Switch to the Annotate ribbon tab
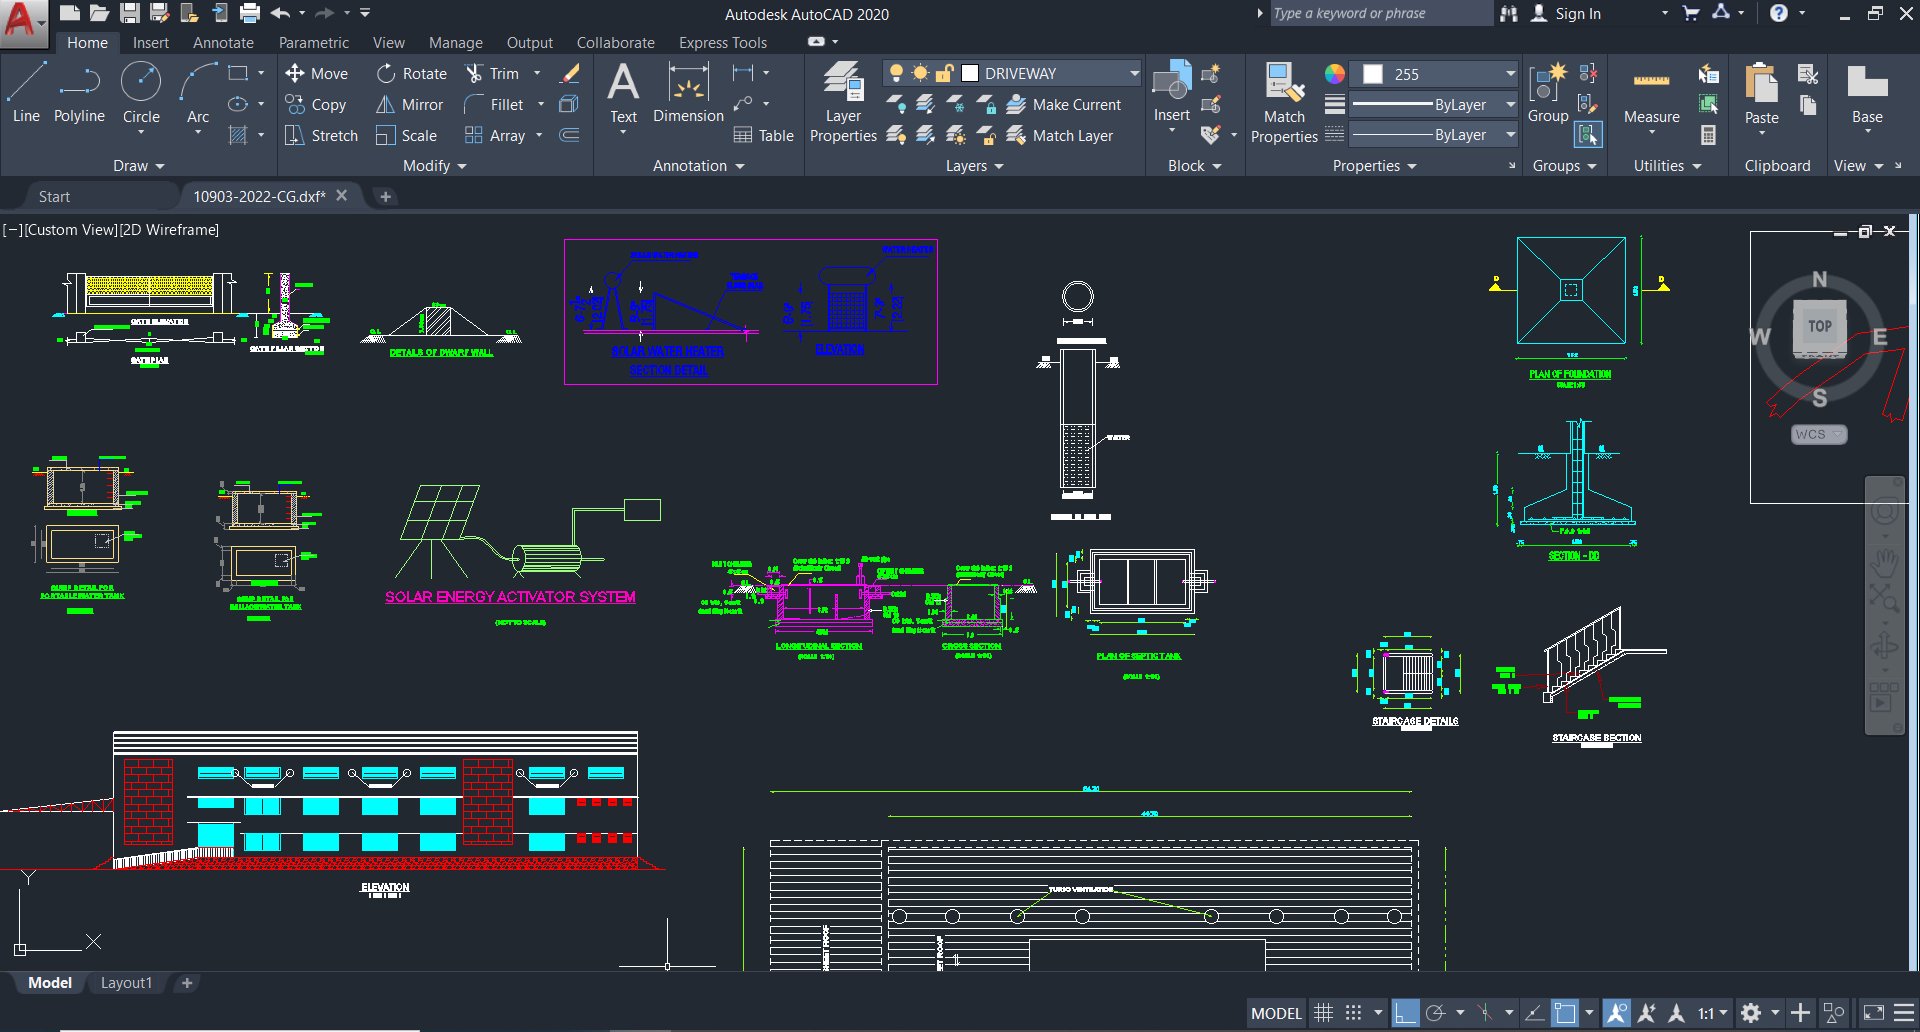 (x=222, y=42)
